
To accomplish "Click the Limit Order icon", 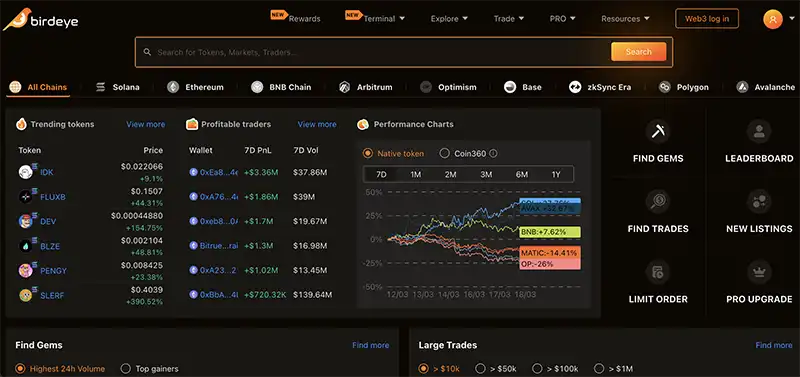I will [658, 272].
